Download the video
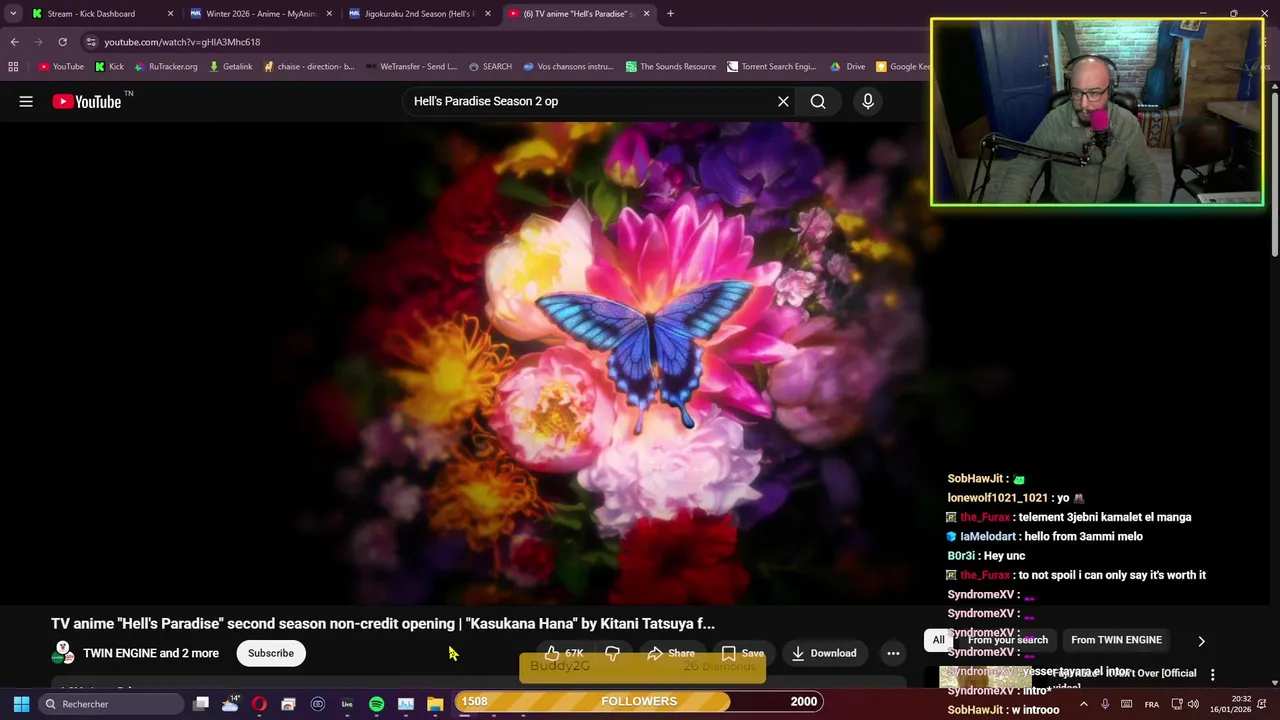 coord(824,653)
